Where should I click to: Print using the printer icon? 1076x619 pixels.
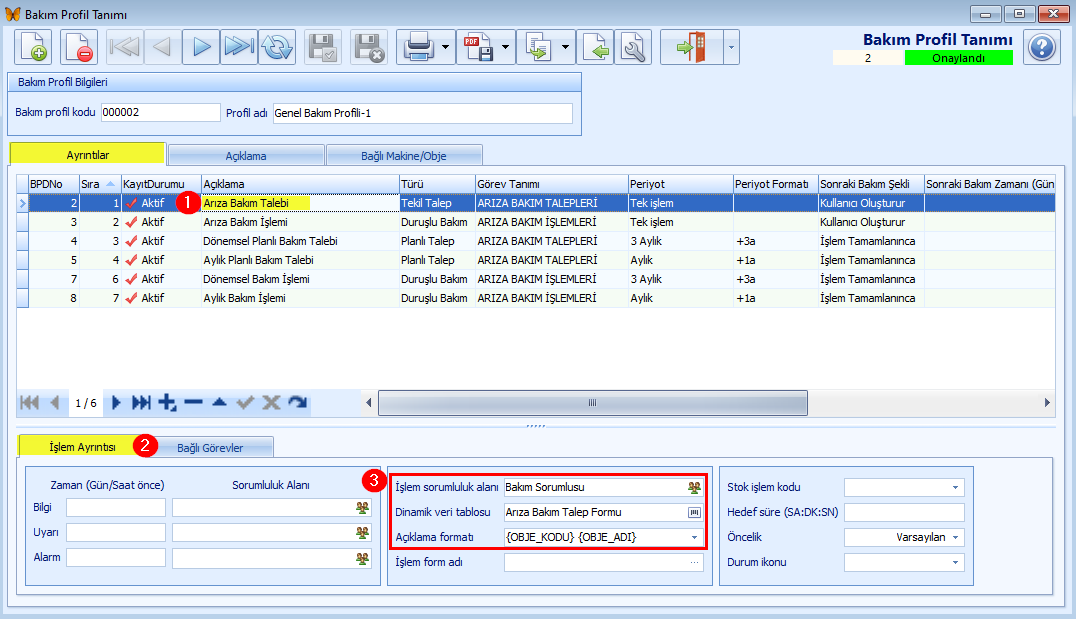click(418, 47)
